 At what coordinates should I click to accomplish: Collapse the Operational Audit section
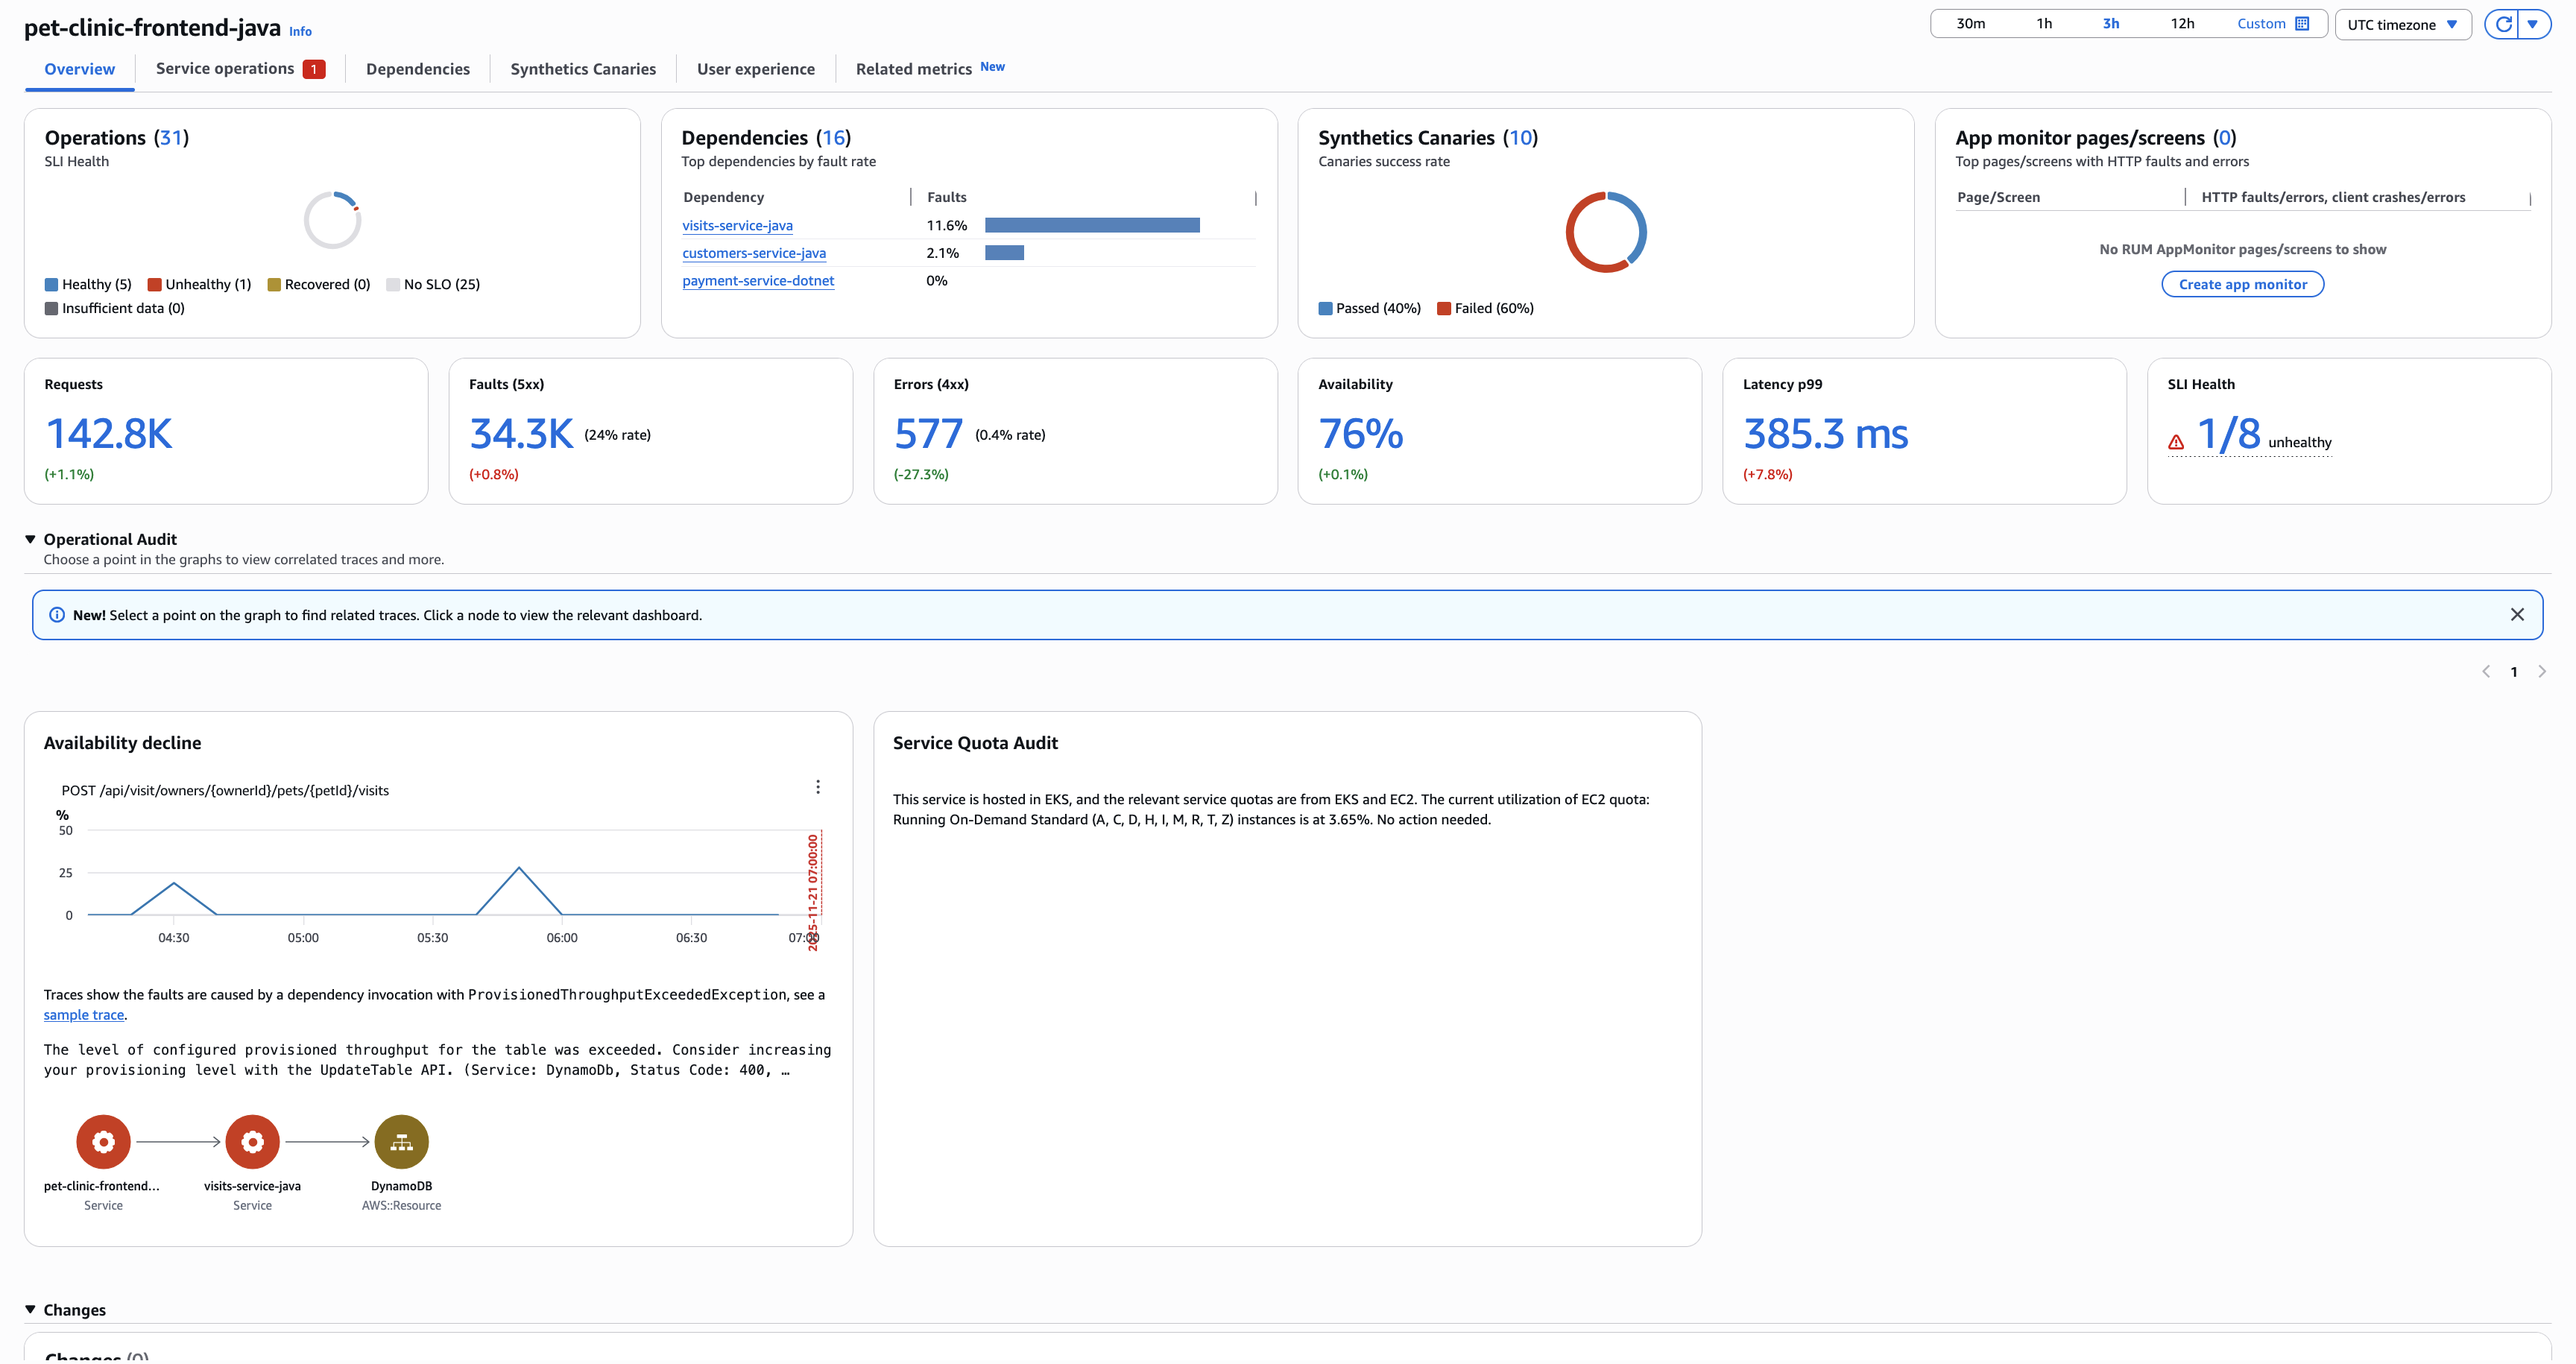pyautogui.click(x=30, y=538)
